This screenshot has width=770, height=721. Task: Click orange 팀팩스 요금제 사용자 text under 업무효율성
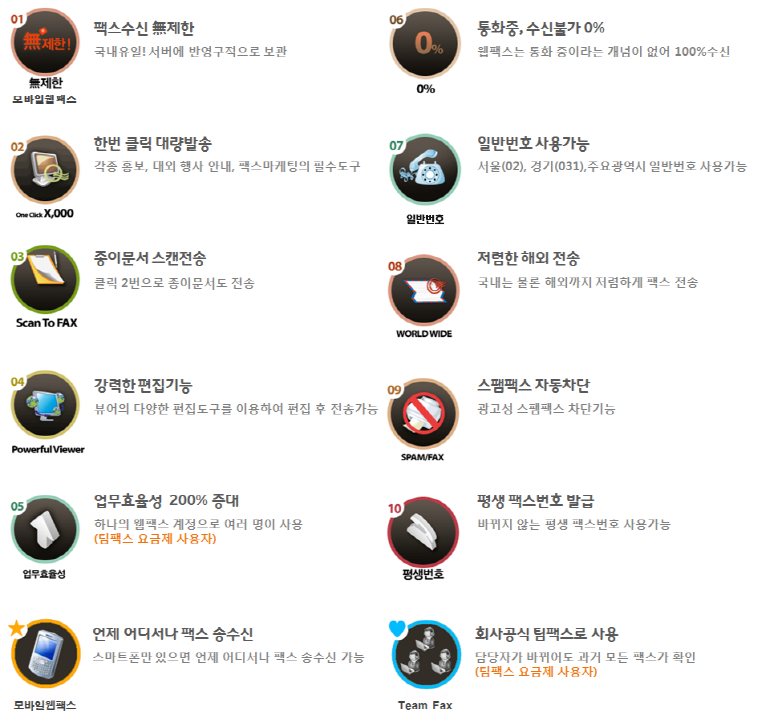point(155,539)
